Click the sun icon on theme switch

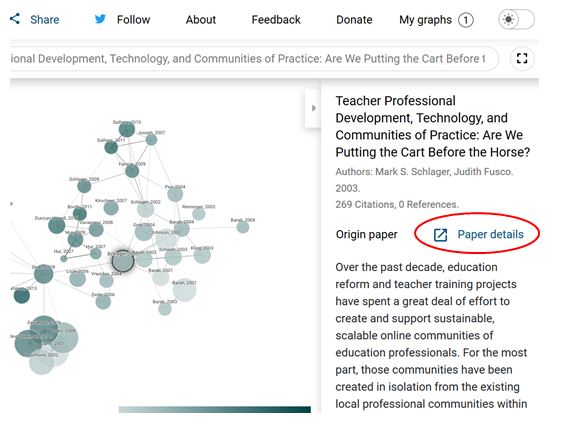click(x=509, y=20)
